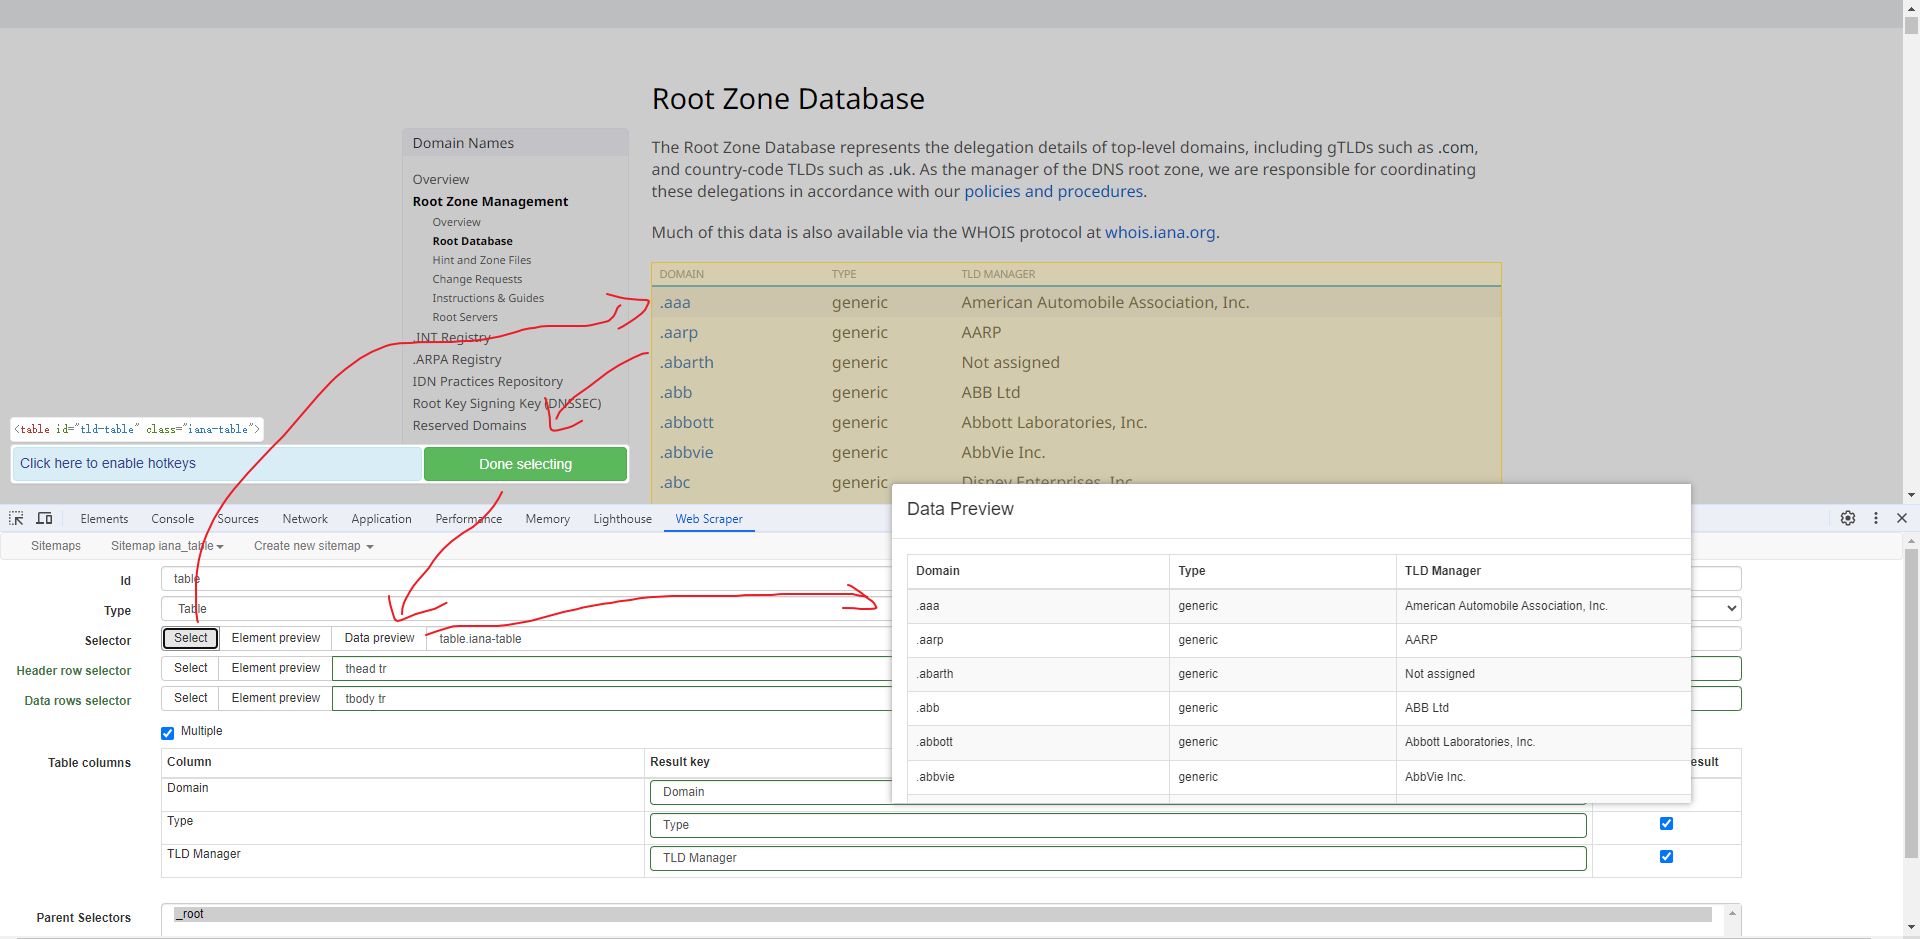Expand the Sitemap iana_table dropdown
Image resolution: width=1920 pixels, height=939 pixels.
(167, 546)
